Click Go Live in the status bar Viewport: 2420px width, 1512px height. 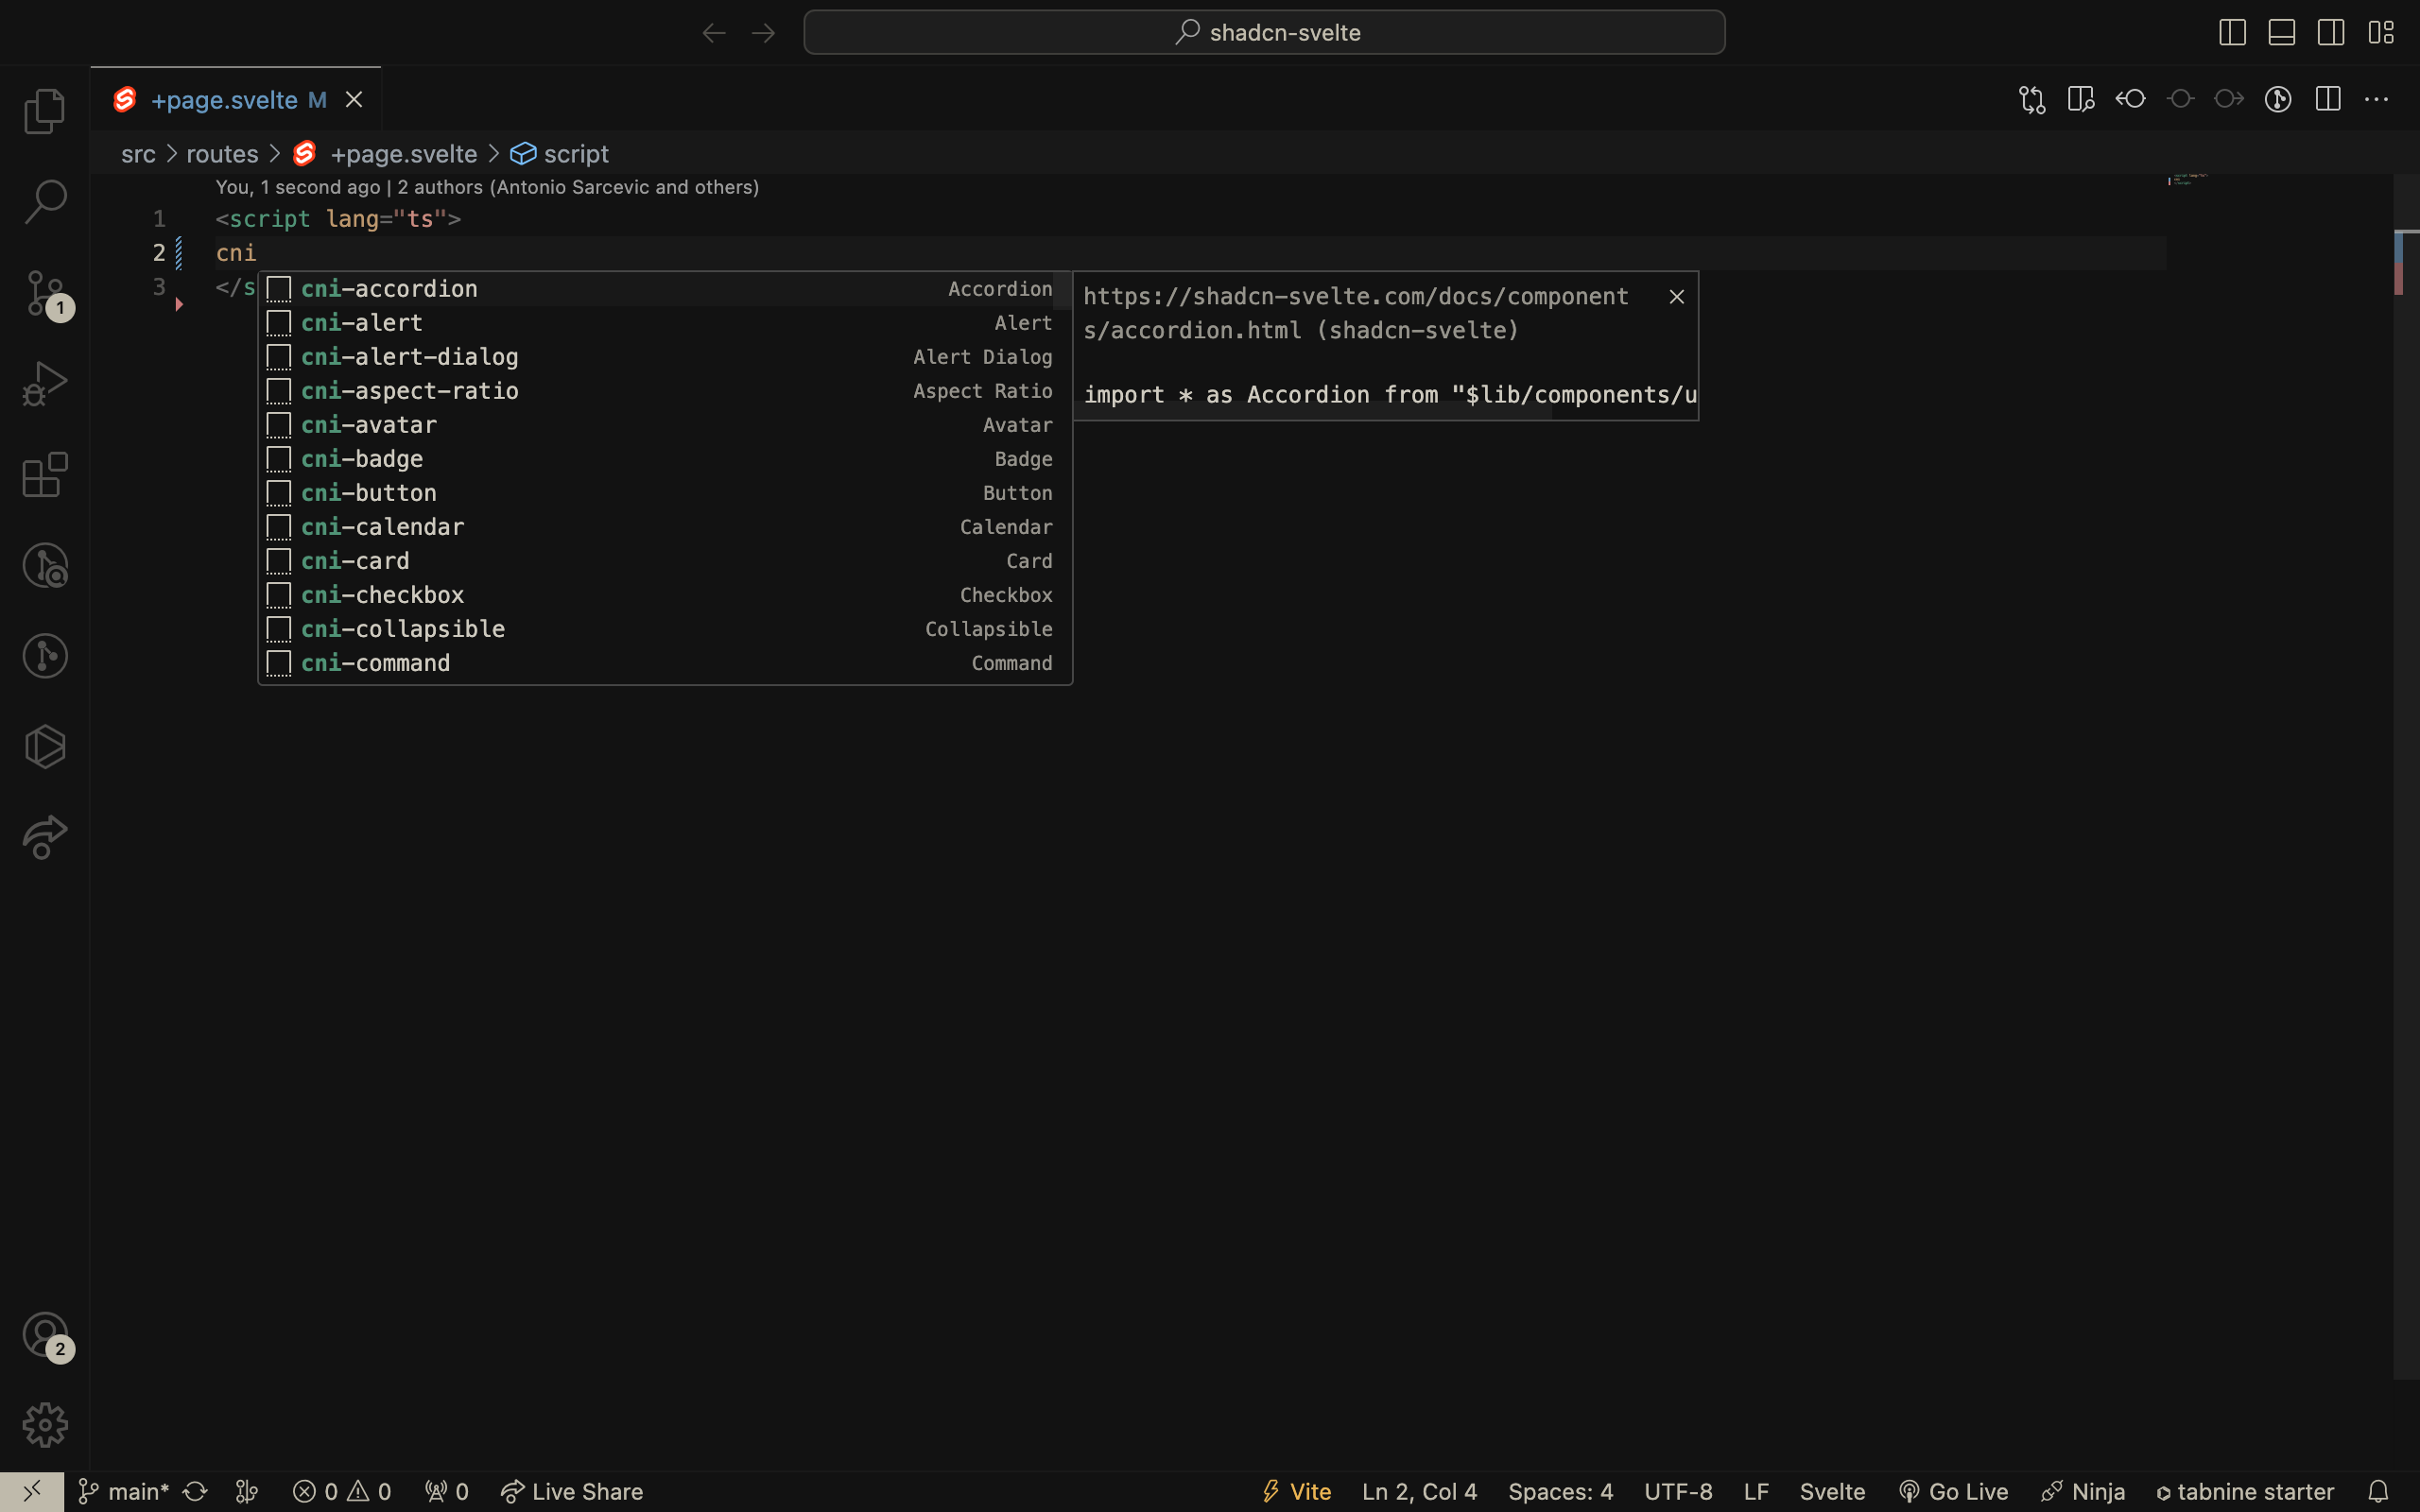point(1953,1491)
